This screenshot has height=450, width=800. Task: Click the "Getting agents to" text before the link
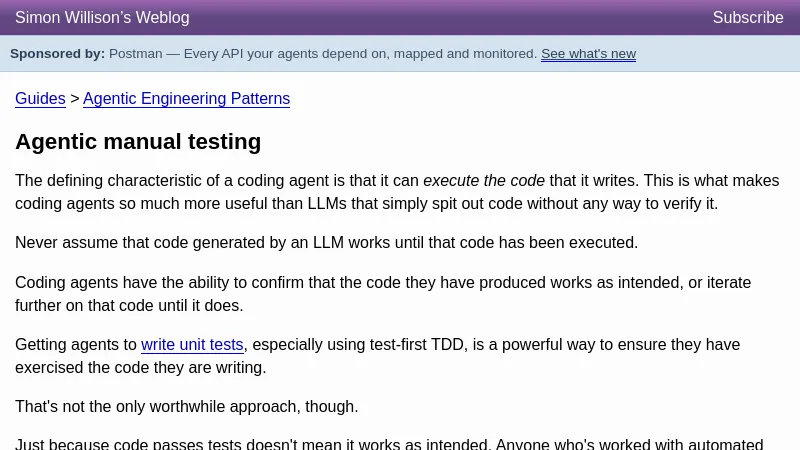tap(76, 345)
